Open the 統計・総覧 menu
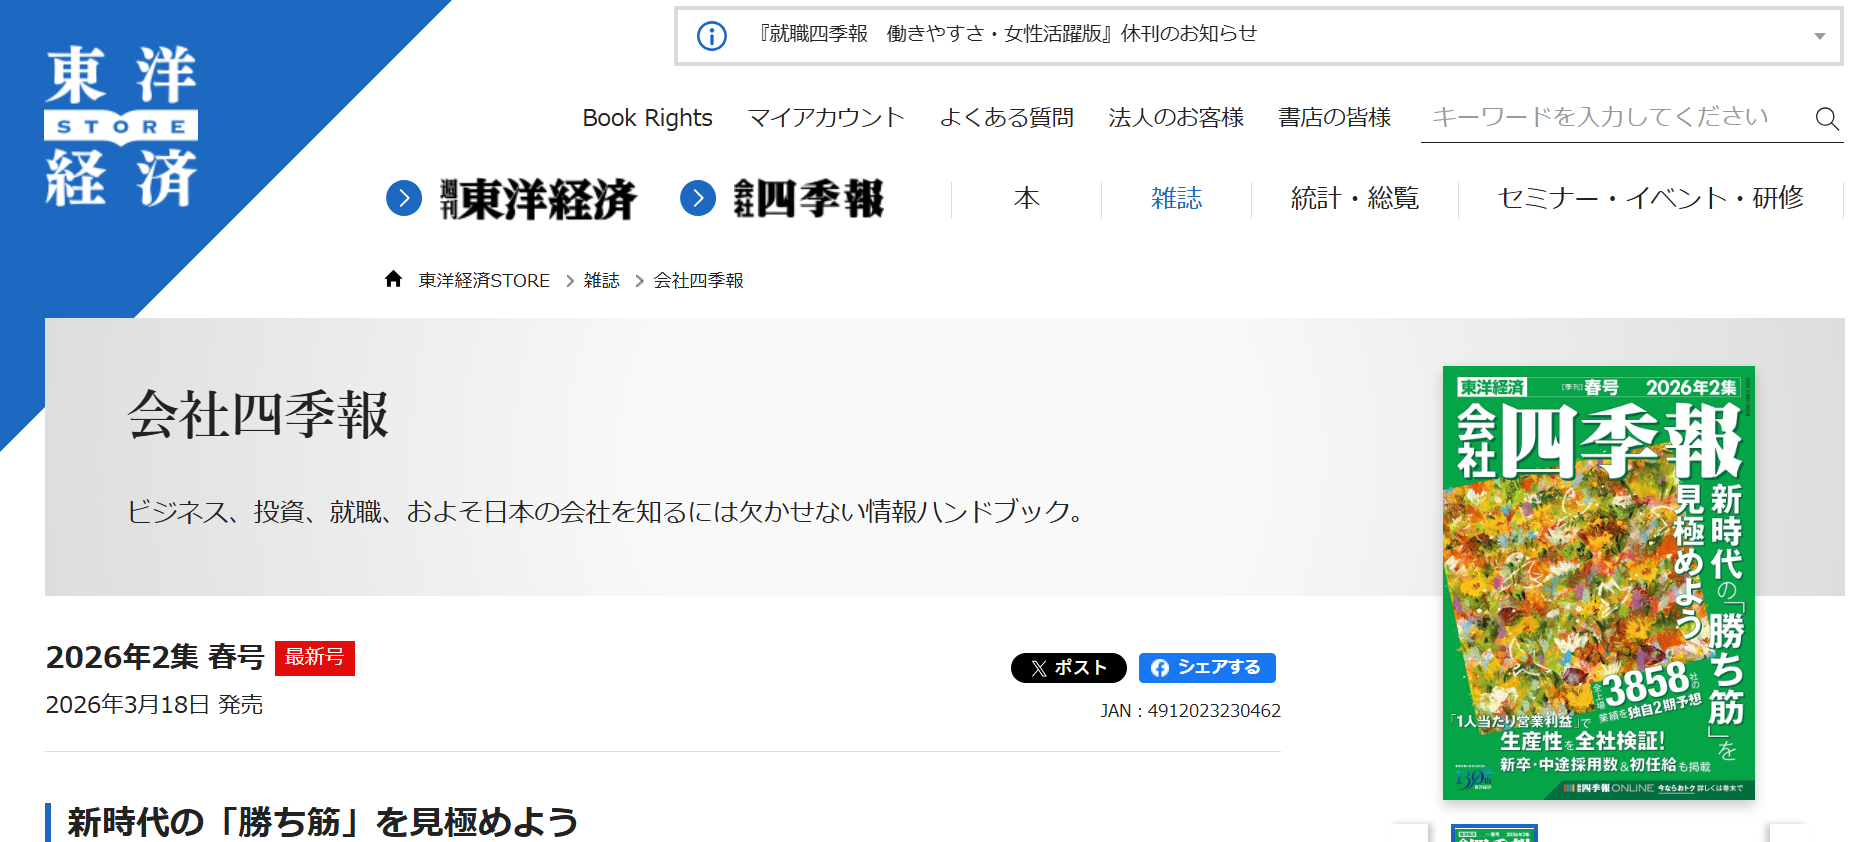1864x842 pixels. click(x=1354, y=198)
